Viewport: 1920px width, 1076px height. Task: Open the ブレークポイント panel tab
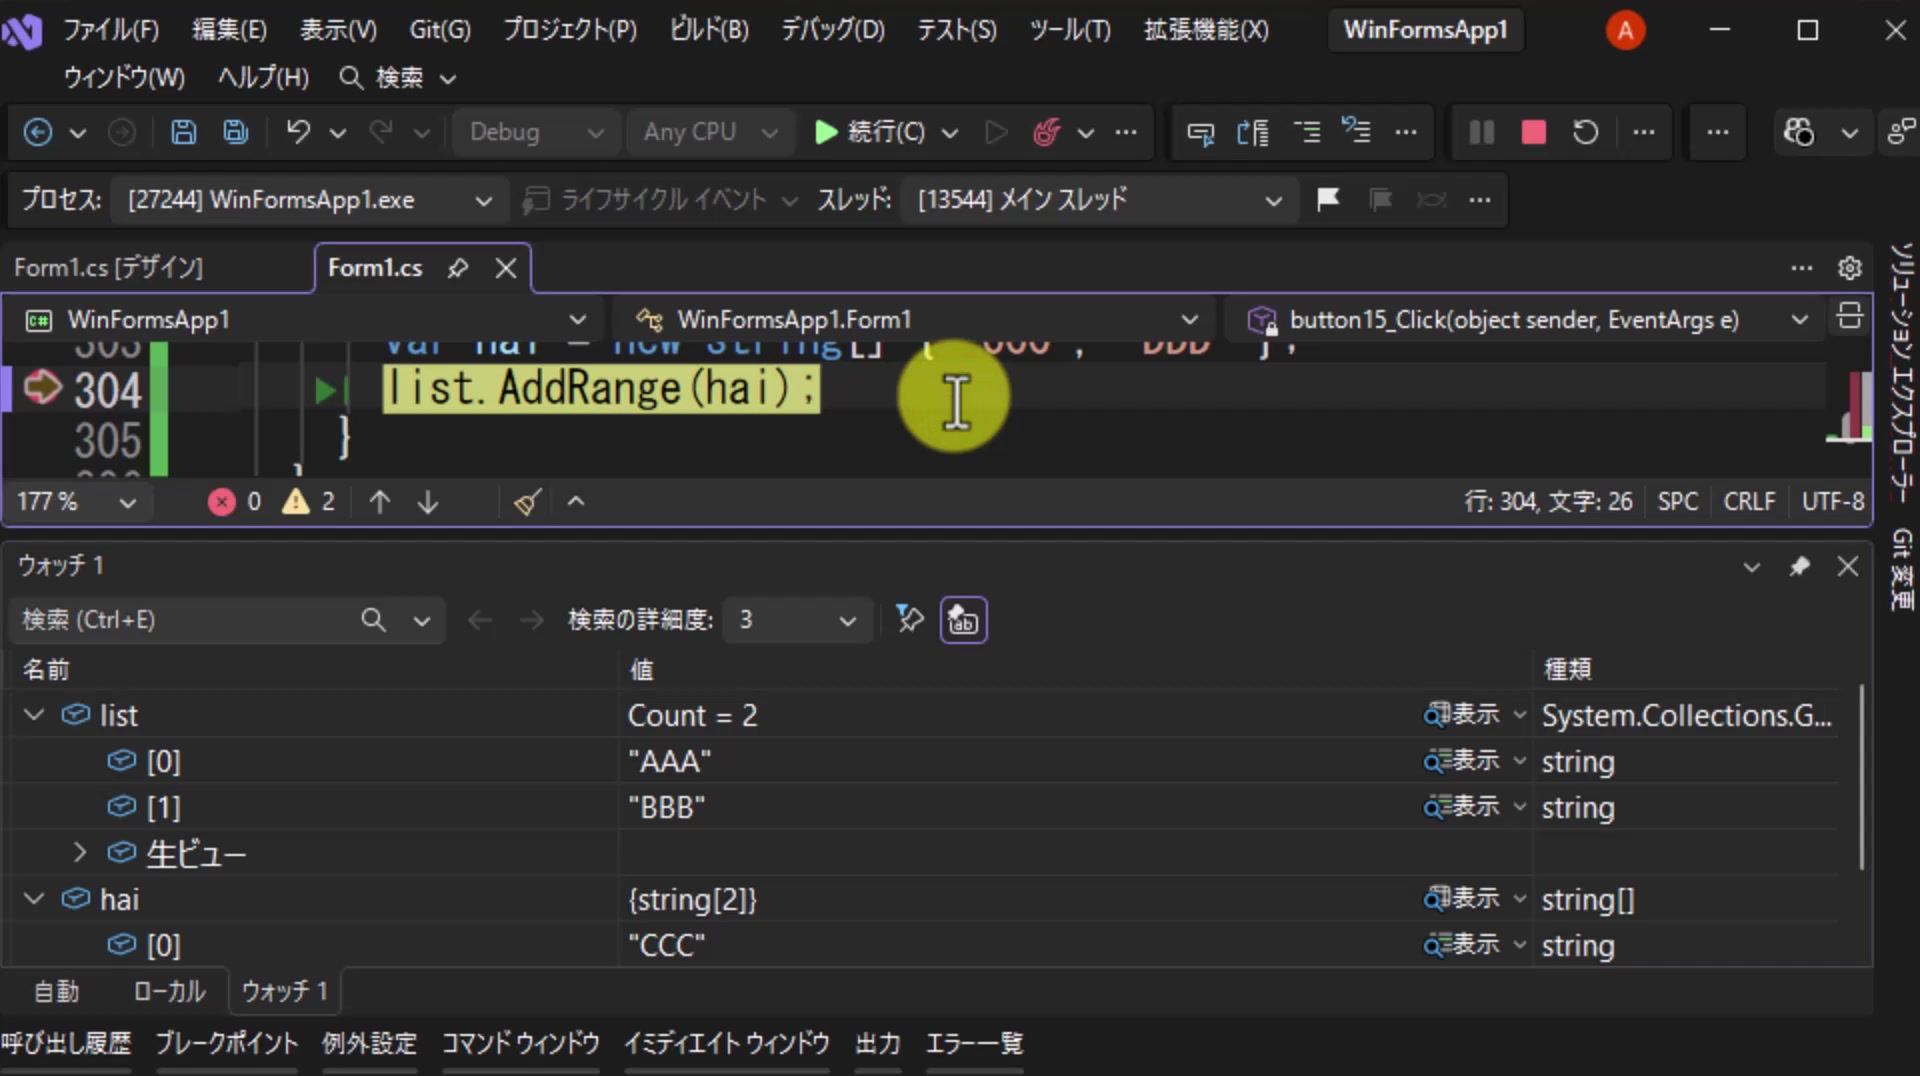(x=227, y=1044)
